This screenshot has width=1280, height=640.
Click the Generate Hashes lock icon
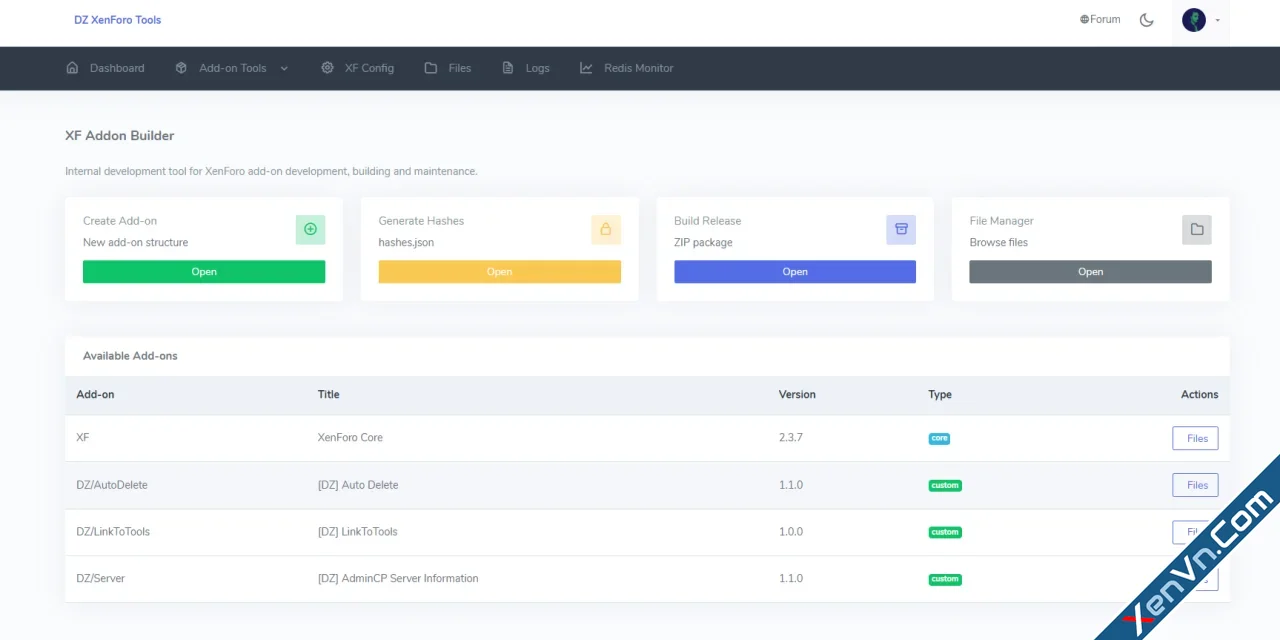pyautogui.click(x=605, y=229)
